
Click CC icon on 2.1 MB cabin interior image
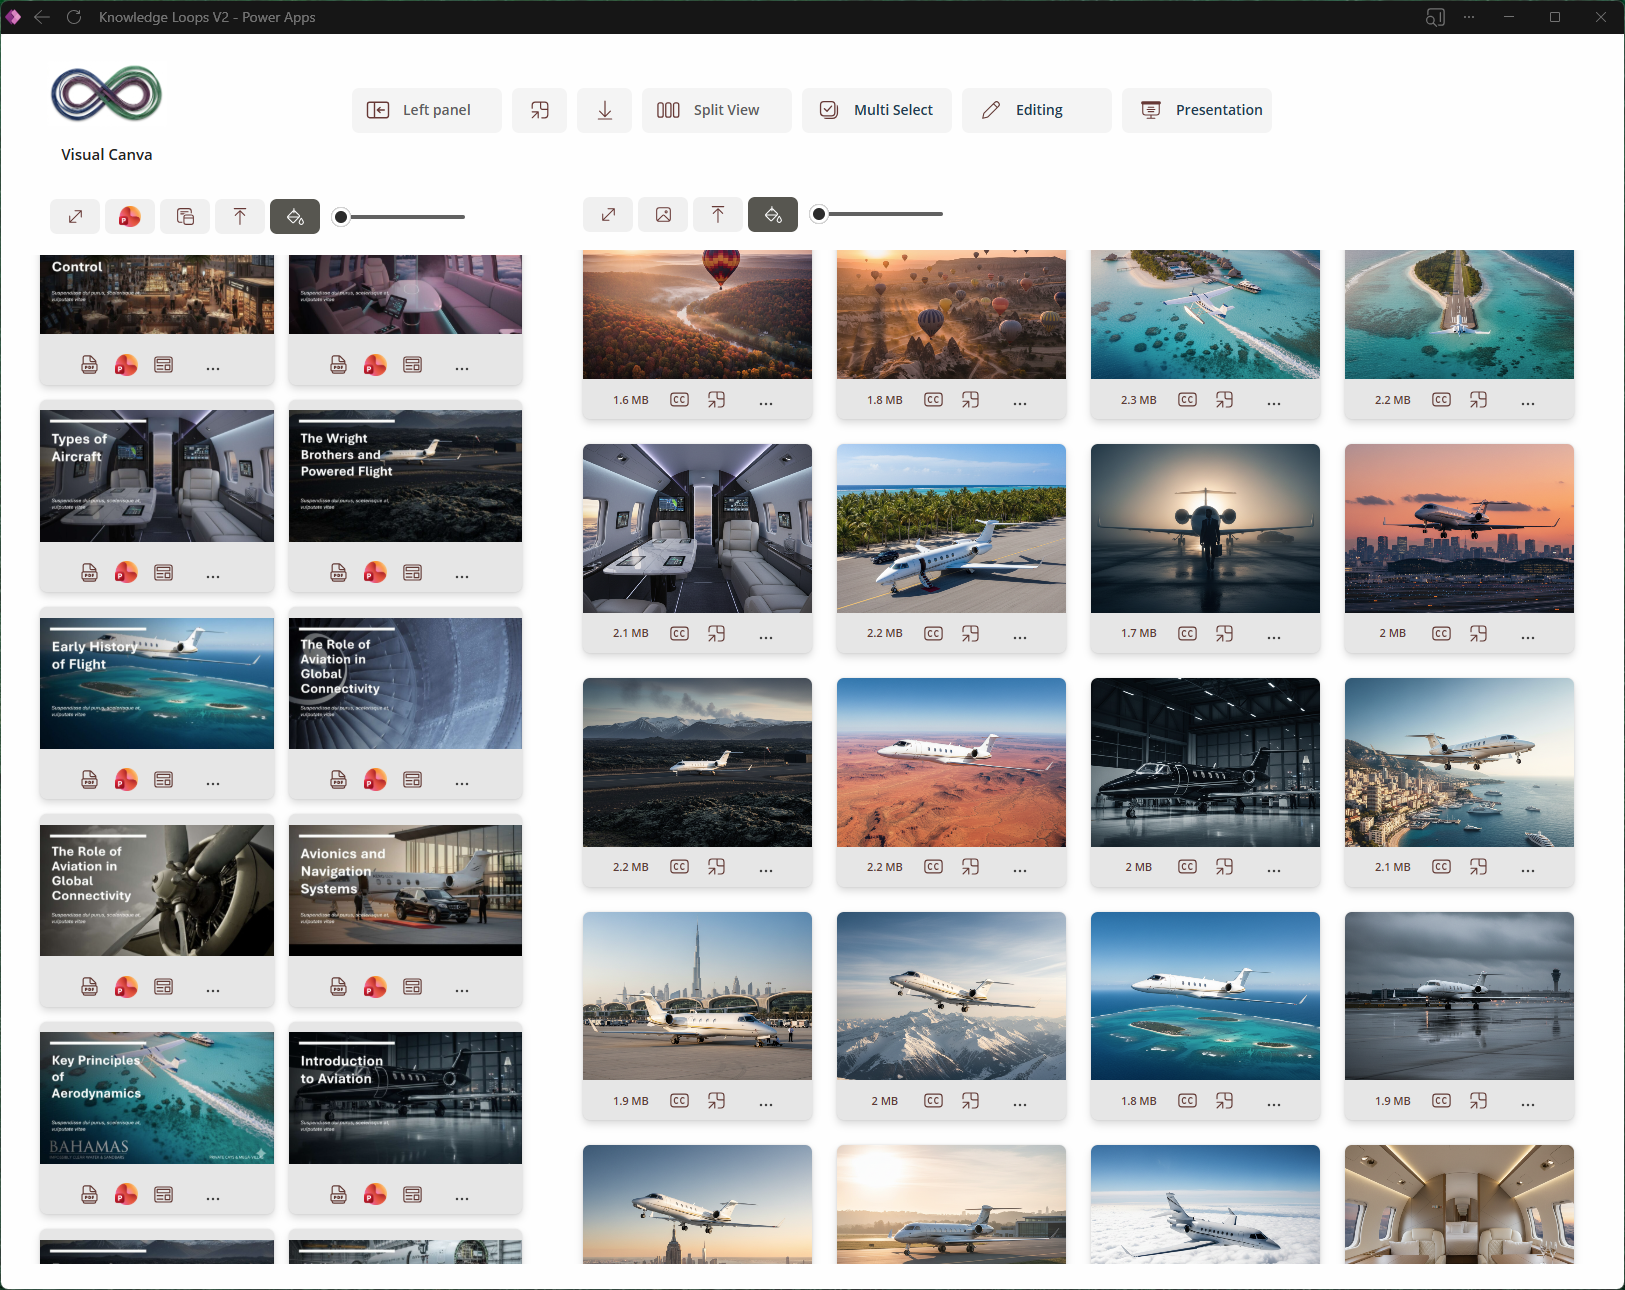click(680, 633)
